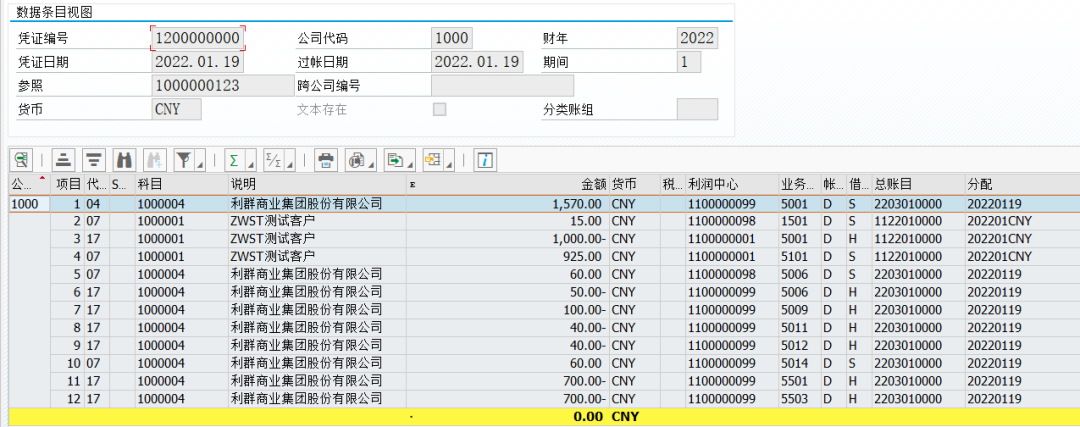Select amount 1,570.00 in item 1

(x=508, y=204)
